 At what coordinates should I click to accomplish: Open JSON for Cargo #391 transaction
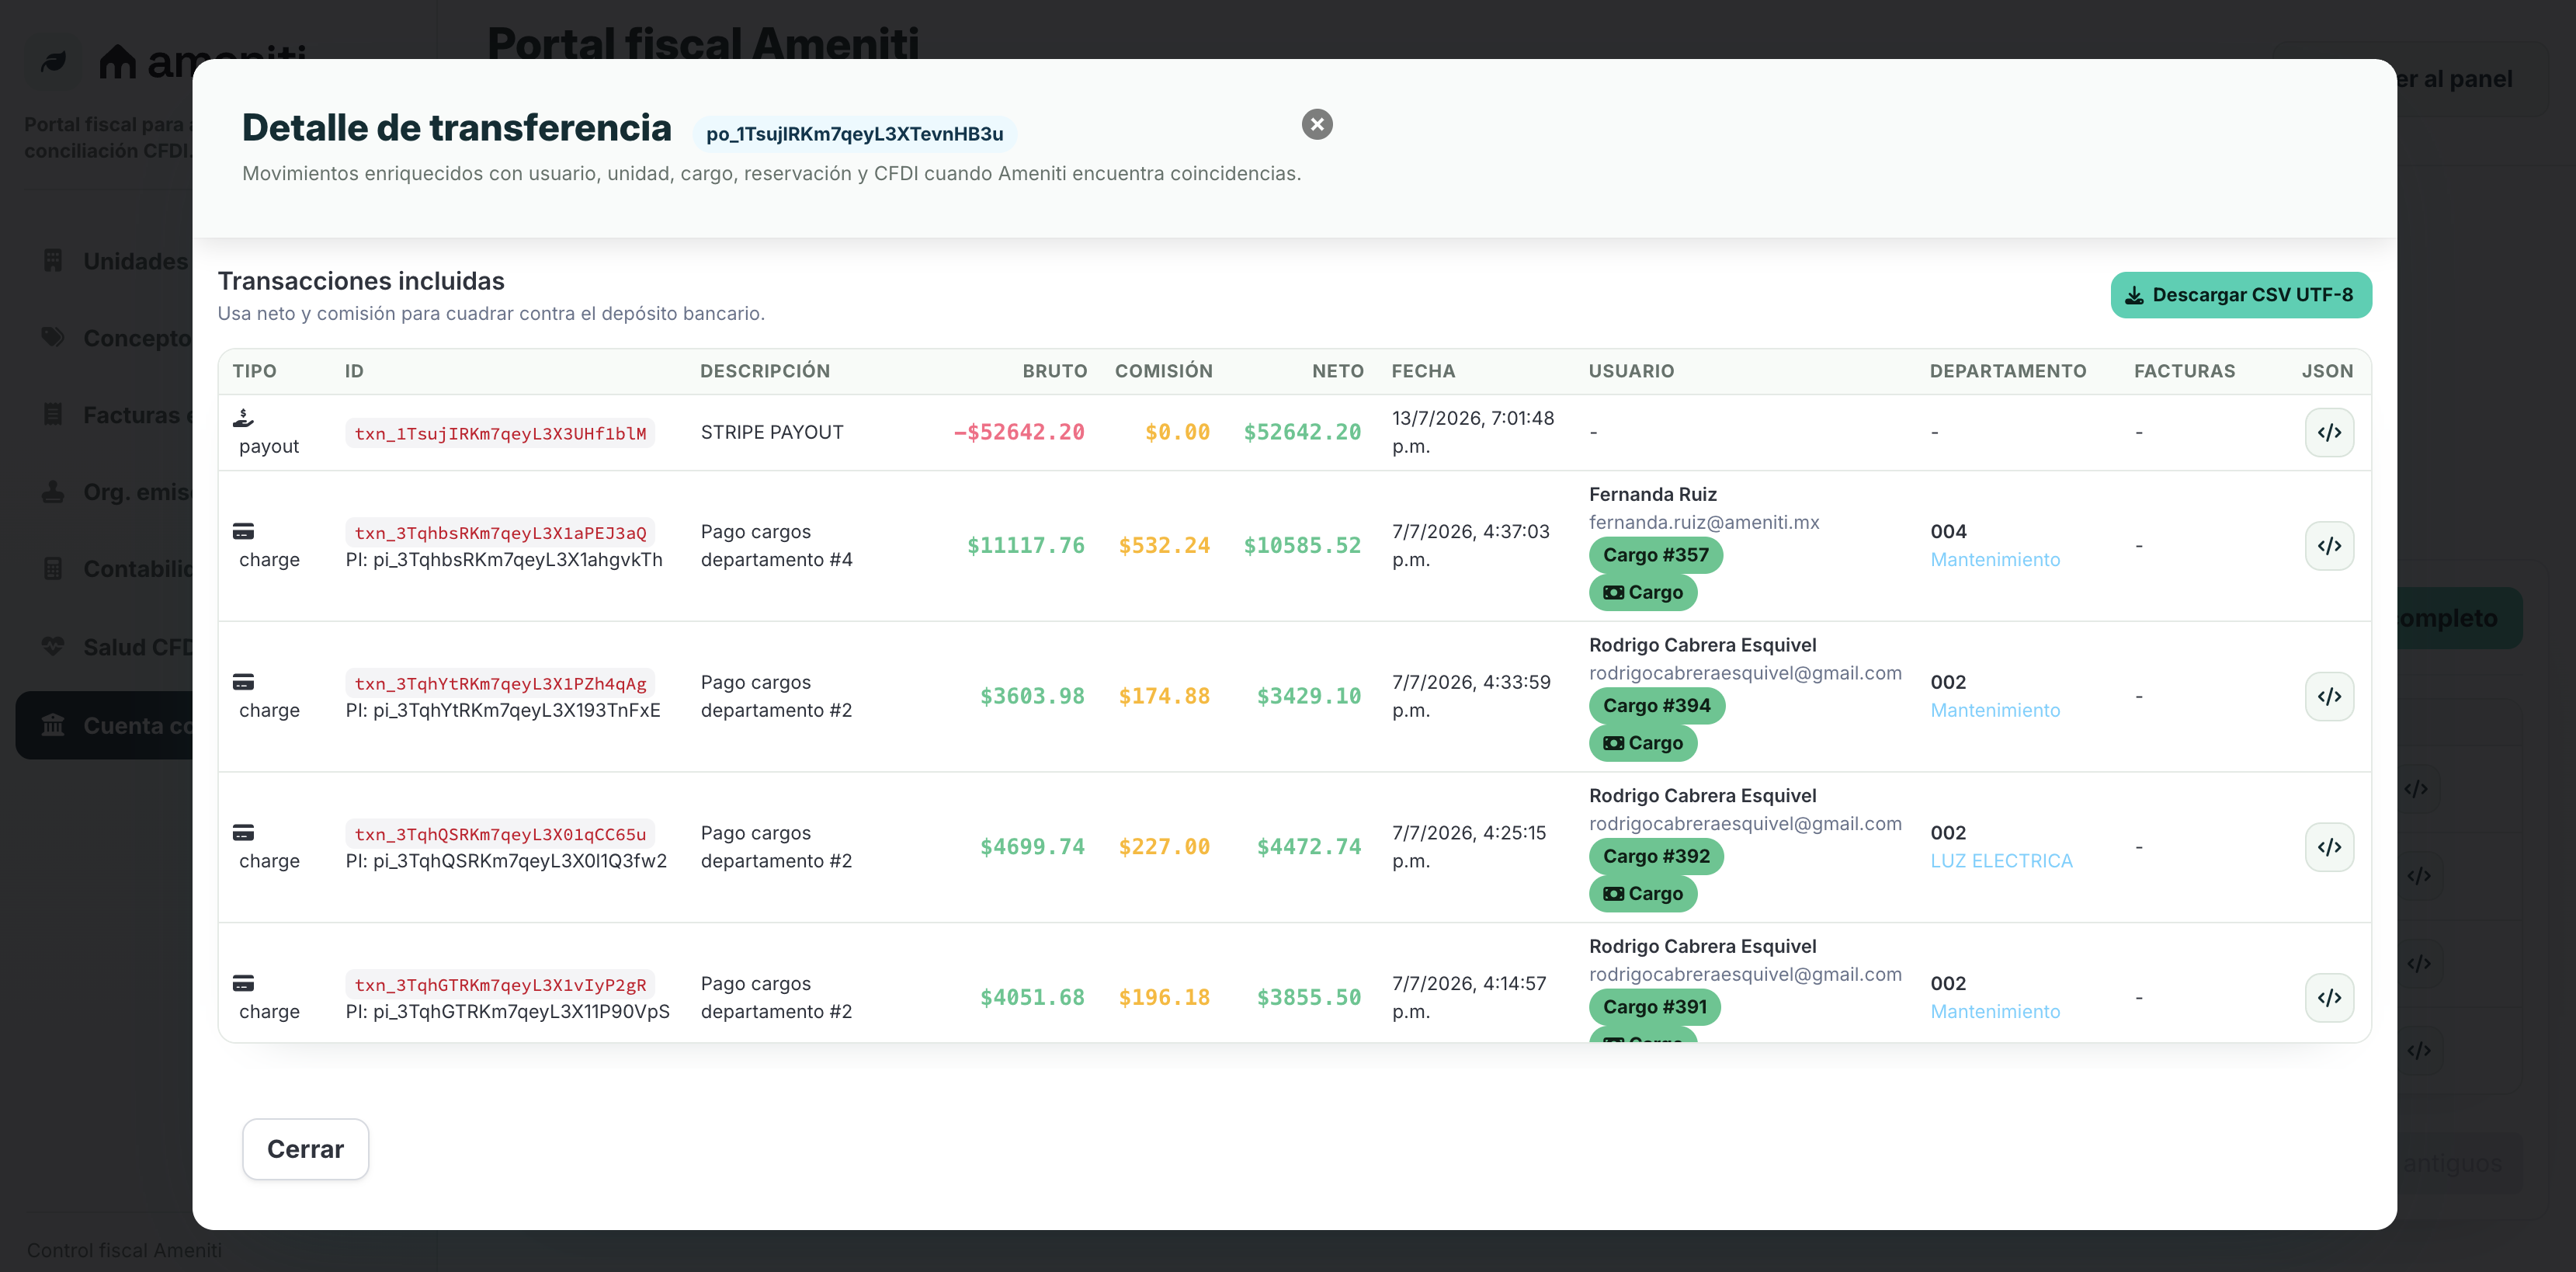2329,998
